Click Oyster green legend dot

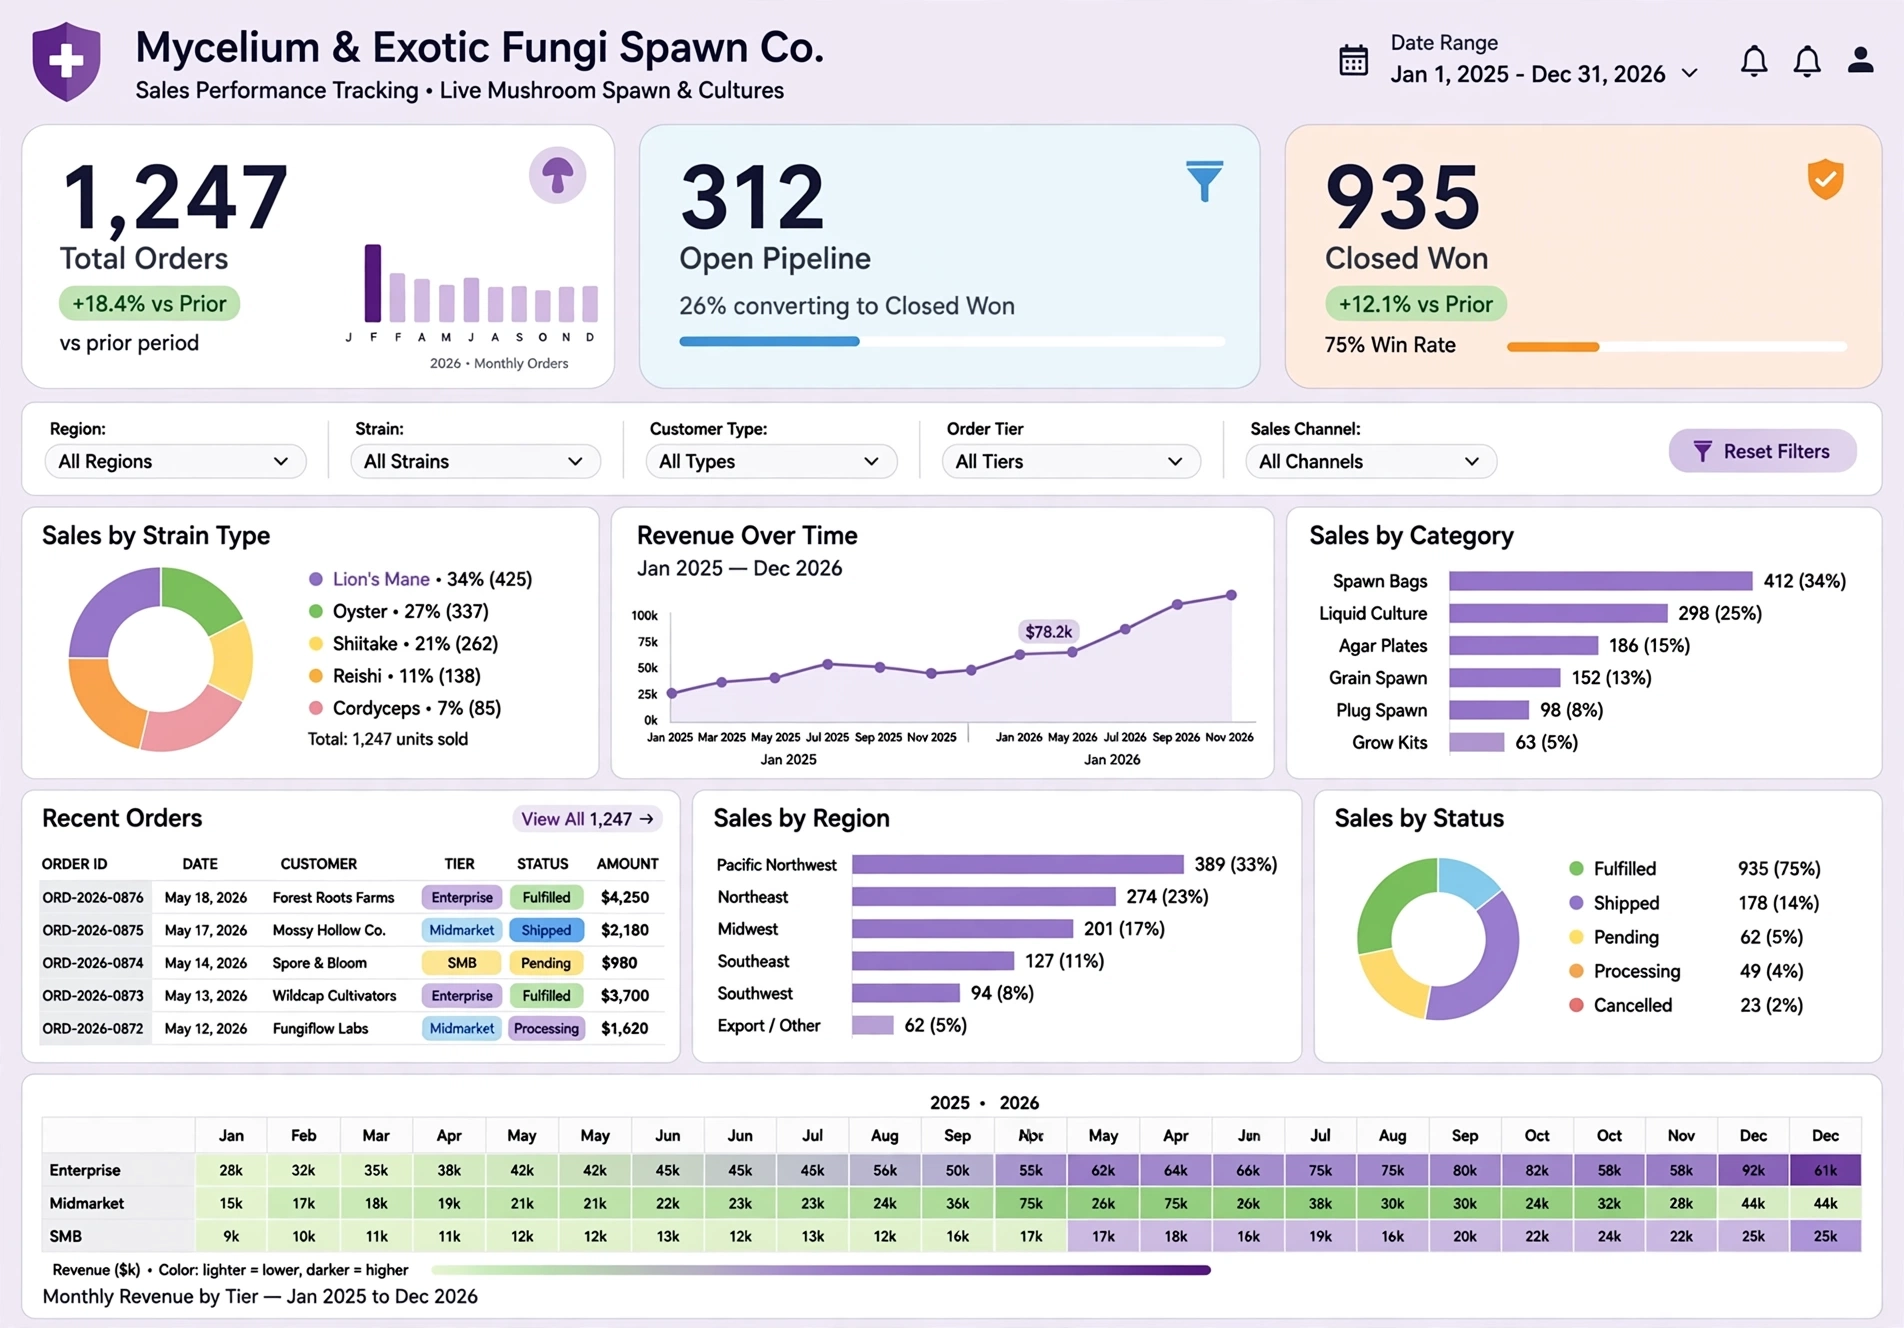316,611
